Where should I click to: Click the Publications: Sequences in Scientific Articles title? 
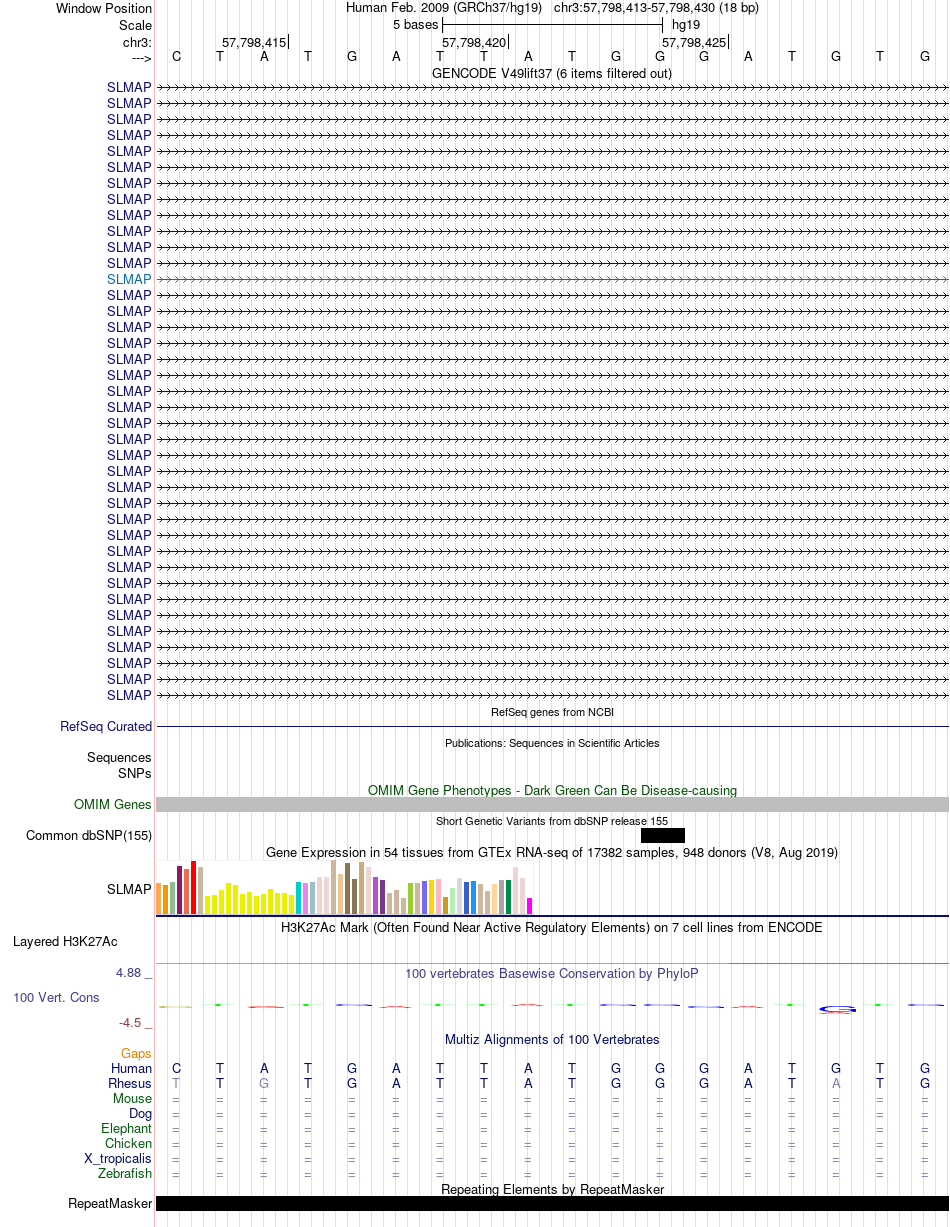[552, 743]
